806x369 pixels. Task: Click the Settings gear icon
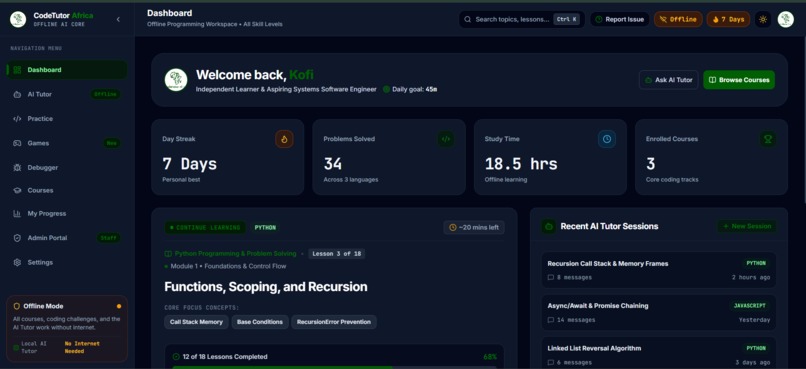pos(17,263)
